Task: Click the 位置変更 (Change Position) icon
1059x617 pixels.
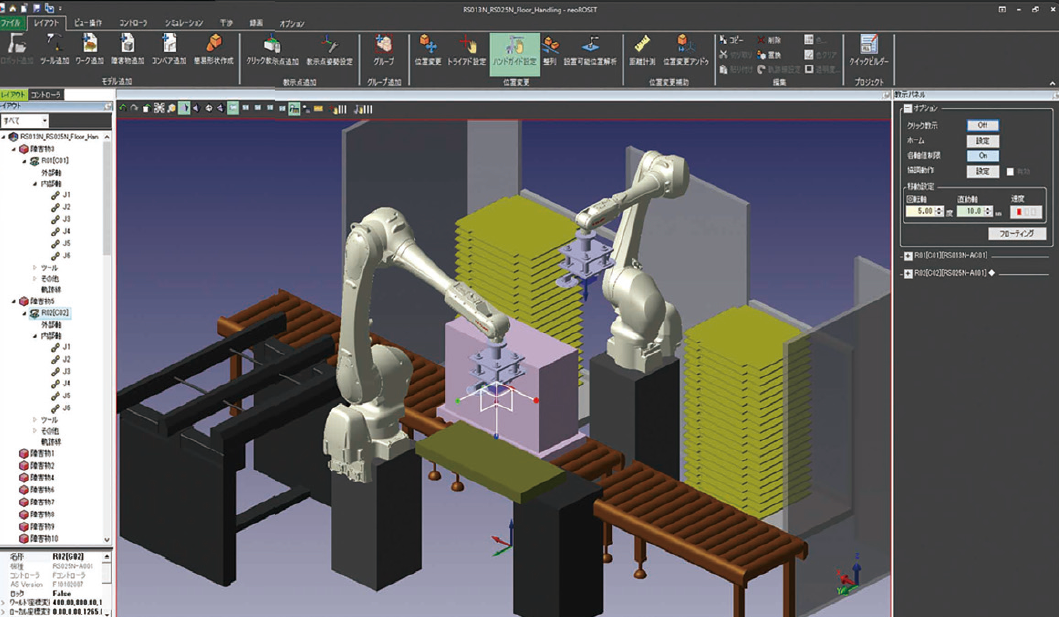Action: coord(427,48)
